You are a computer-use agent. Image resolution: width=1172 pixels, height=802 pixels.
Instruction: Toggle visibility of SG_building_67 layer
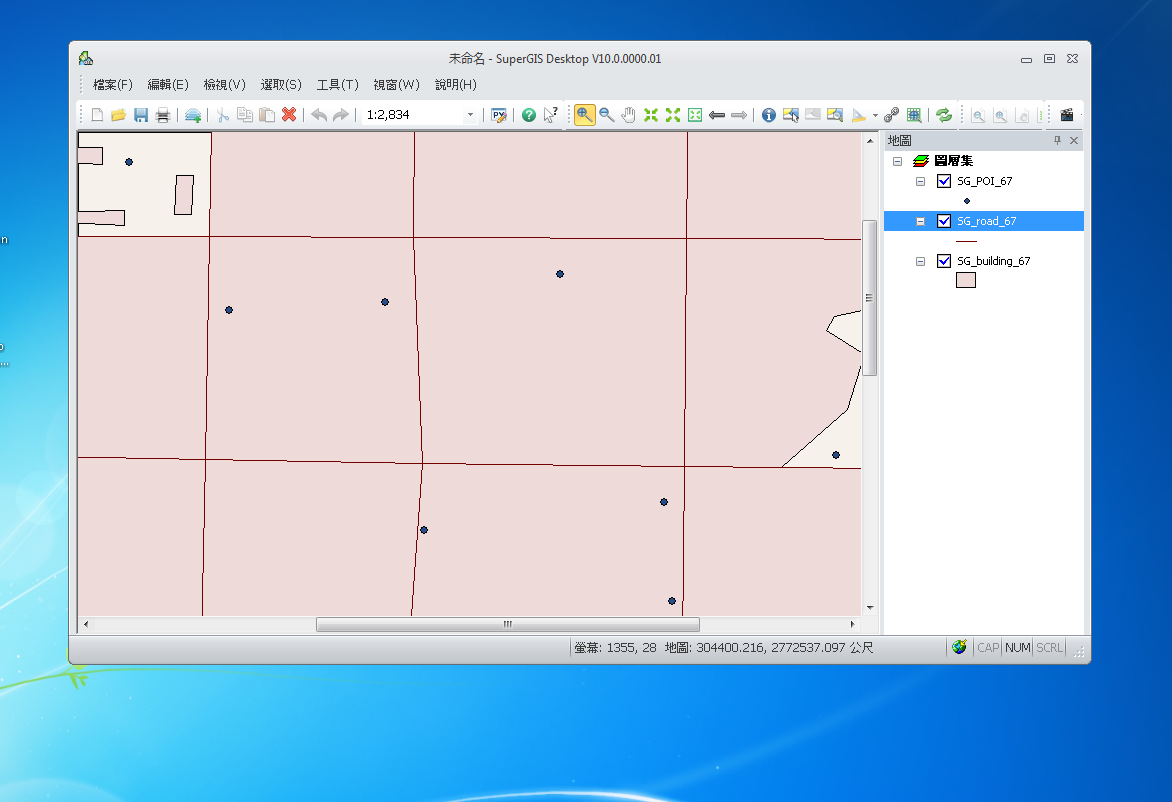(x=944, y=261)
